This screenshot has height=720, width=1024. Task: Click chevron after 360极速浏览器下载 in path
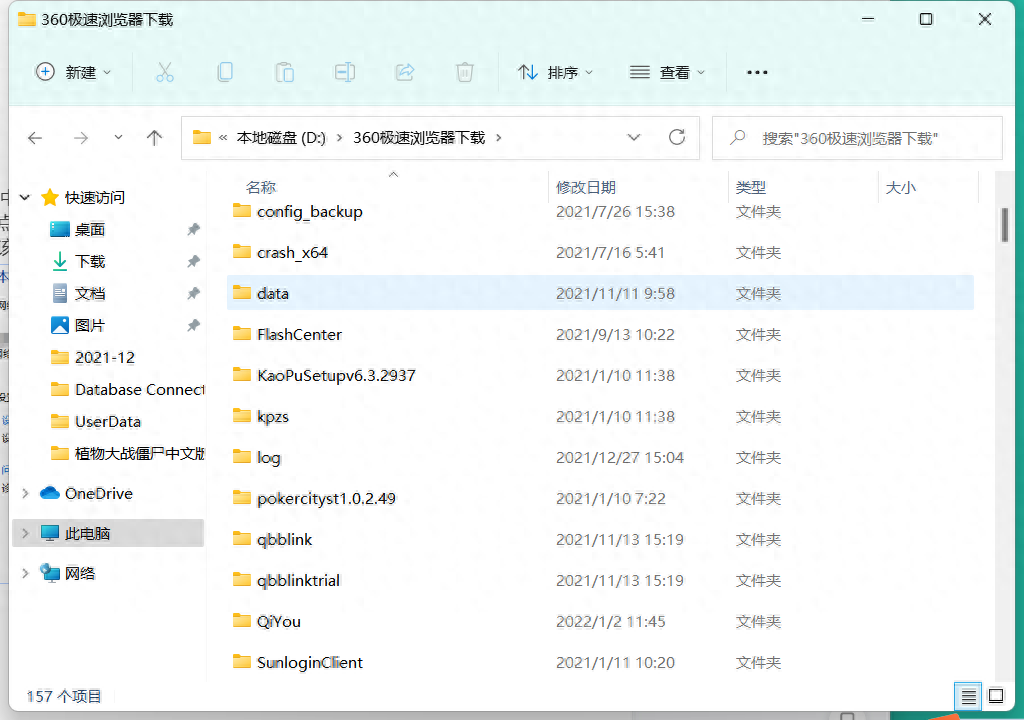pos(498,137)
